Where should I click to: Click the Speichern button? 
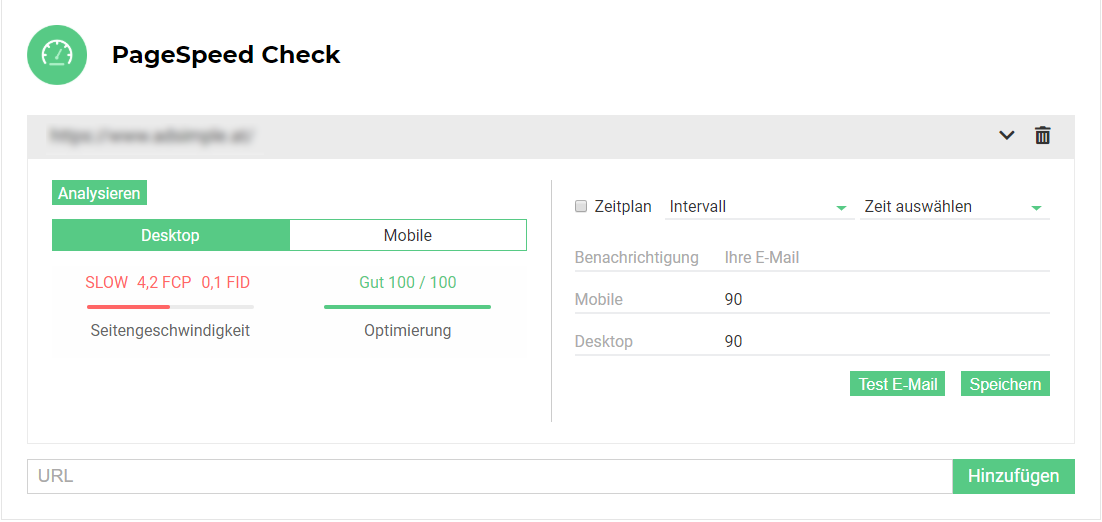click(1005, 384)
